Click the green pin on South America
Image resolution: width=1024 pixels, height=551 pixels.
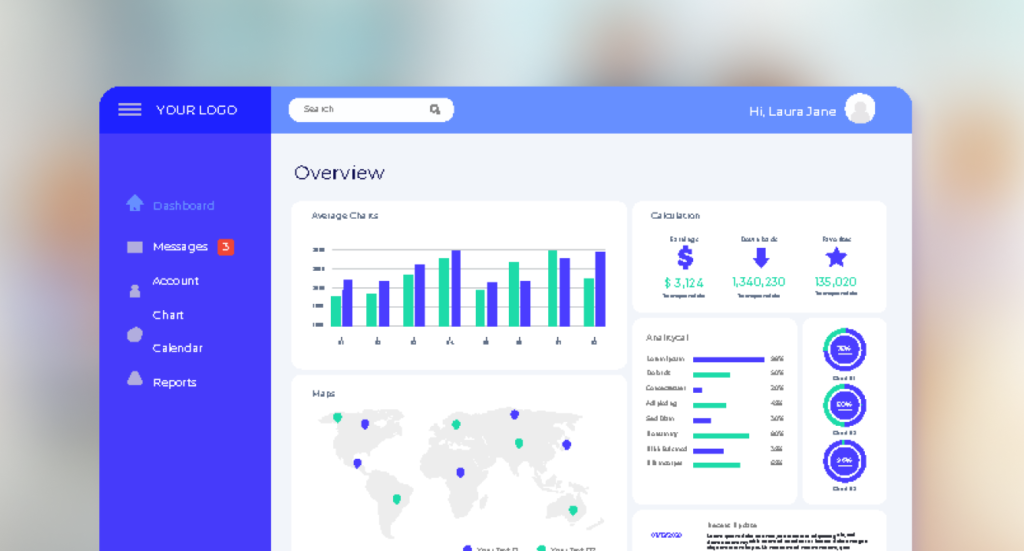[x=397, y=498]
